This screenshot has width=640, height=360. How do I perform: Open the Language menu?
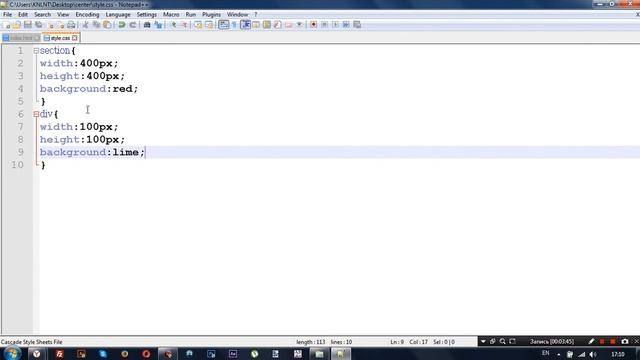(x=118, y=15)
